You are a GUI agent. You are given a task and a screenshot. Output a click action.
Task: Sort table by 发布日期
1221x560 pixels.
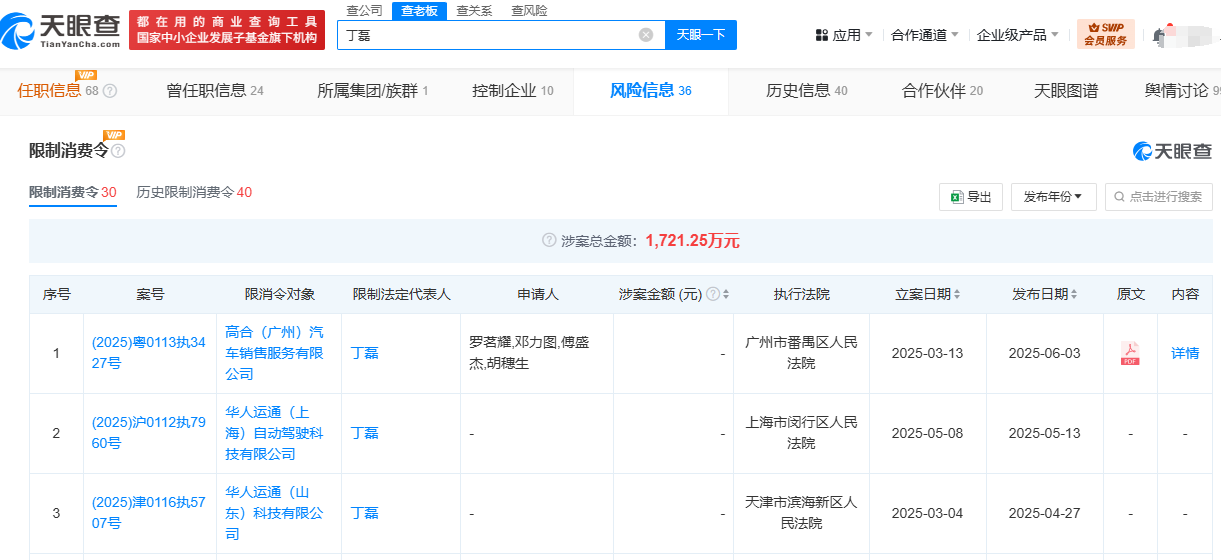click(1074, 295)
